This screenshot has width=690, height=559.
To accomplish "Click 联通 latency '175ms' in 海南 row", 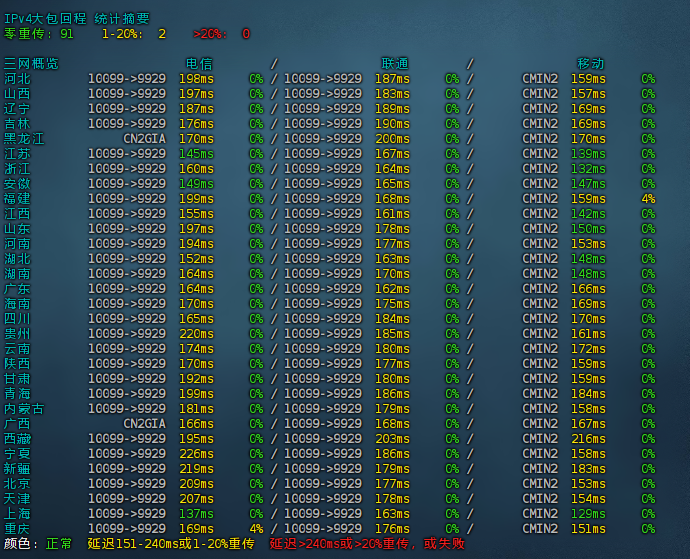I will [392, 304].
